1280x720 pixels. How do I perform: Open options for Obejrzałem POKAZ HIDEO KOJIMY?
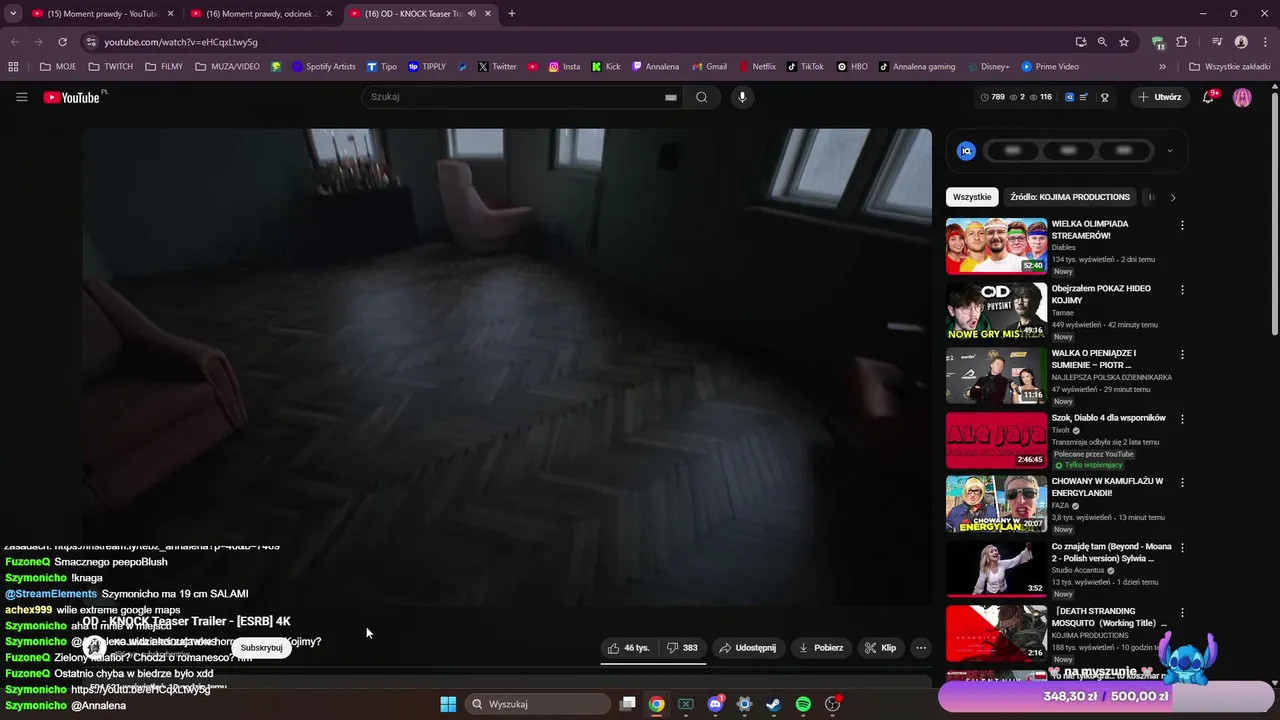pyautogui.click(x=1182, y=290)
